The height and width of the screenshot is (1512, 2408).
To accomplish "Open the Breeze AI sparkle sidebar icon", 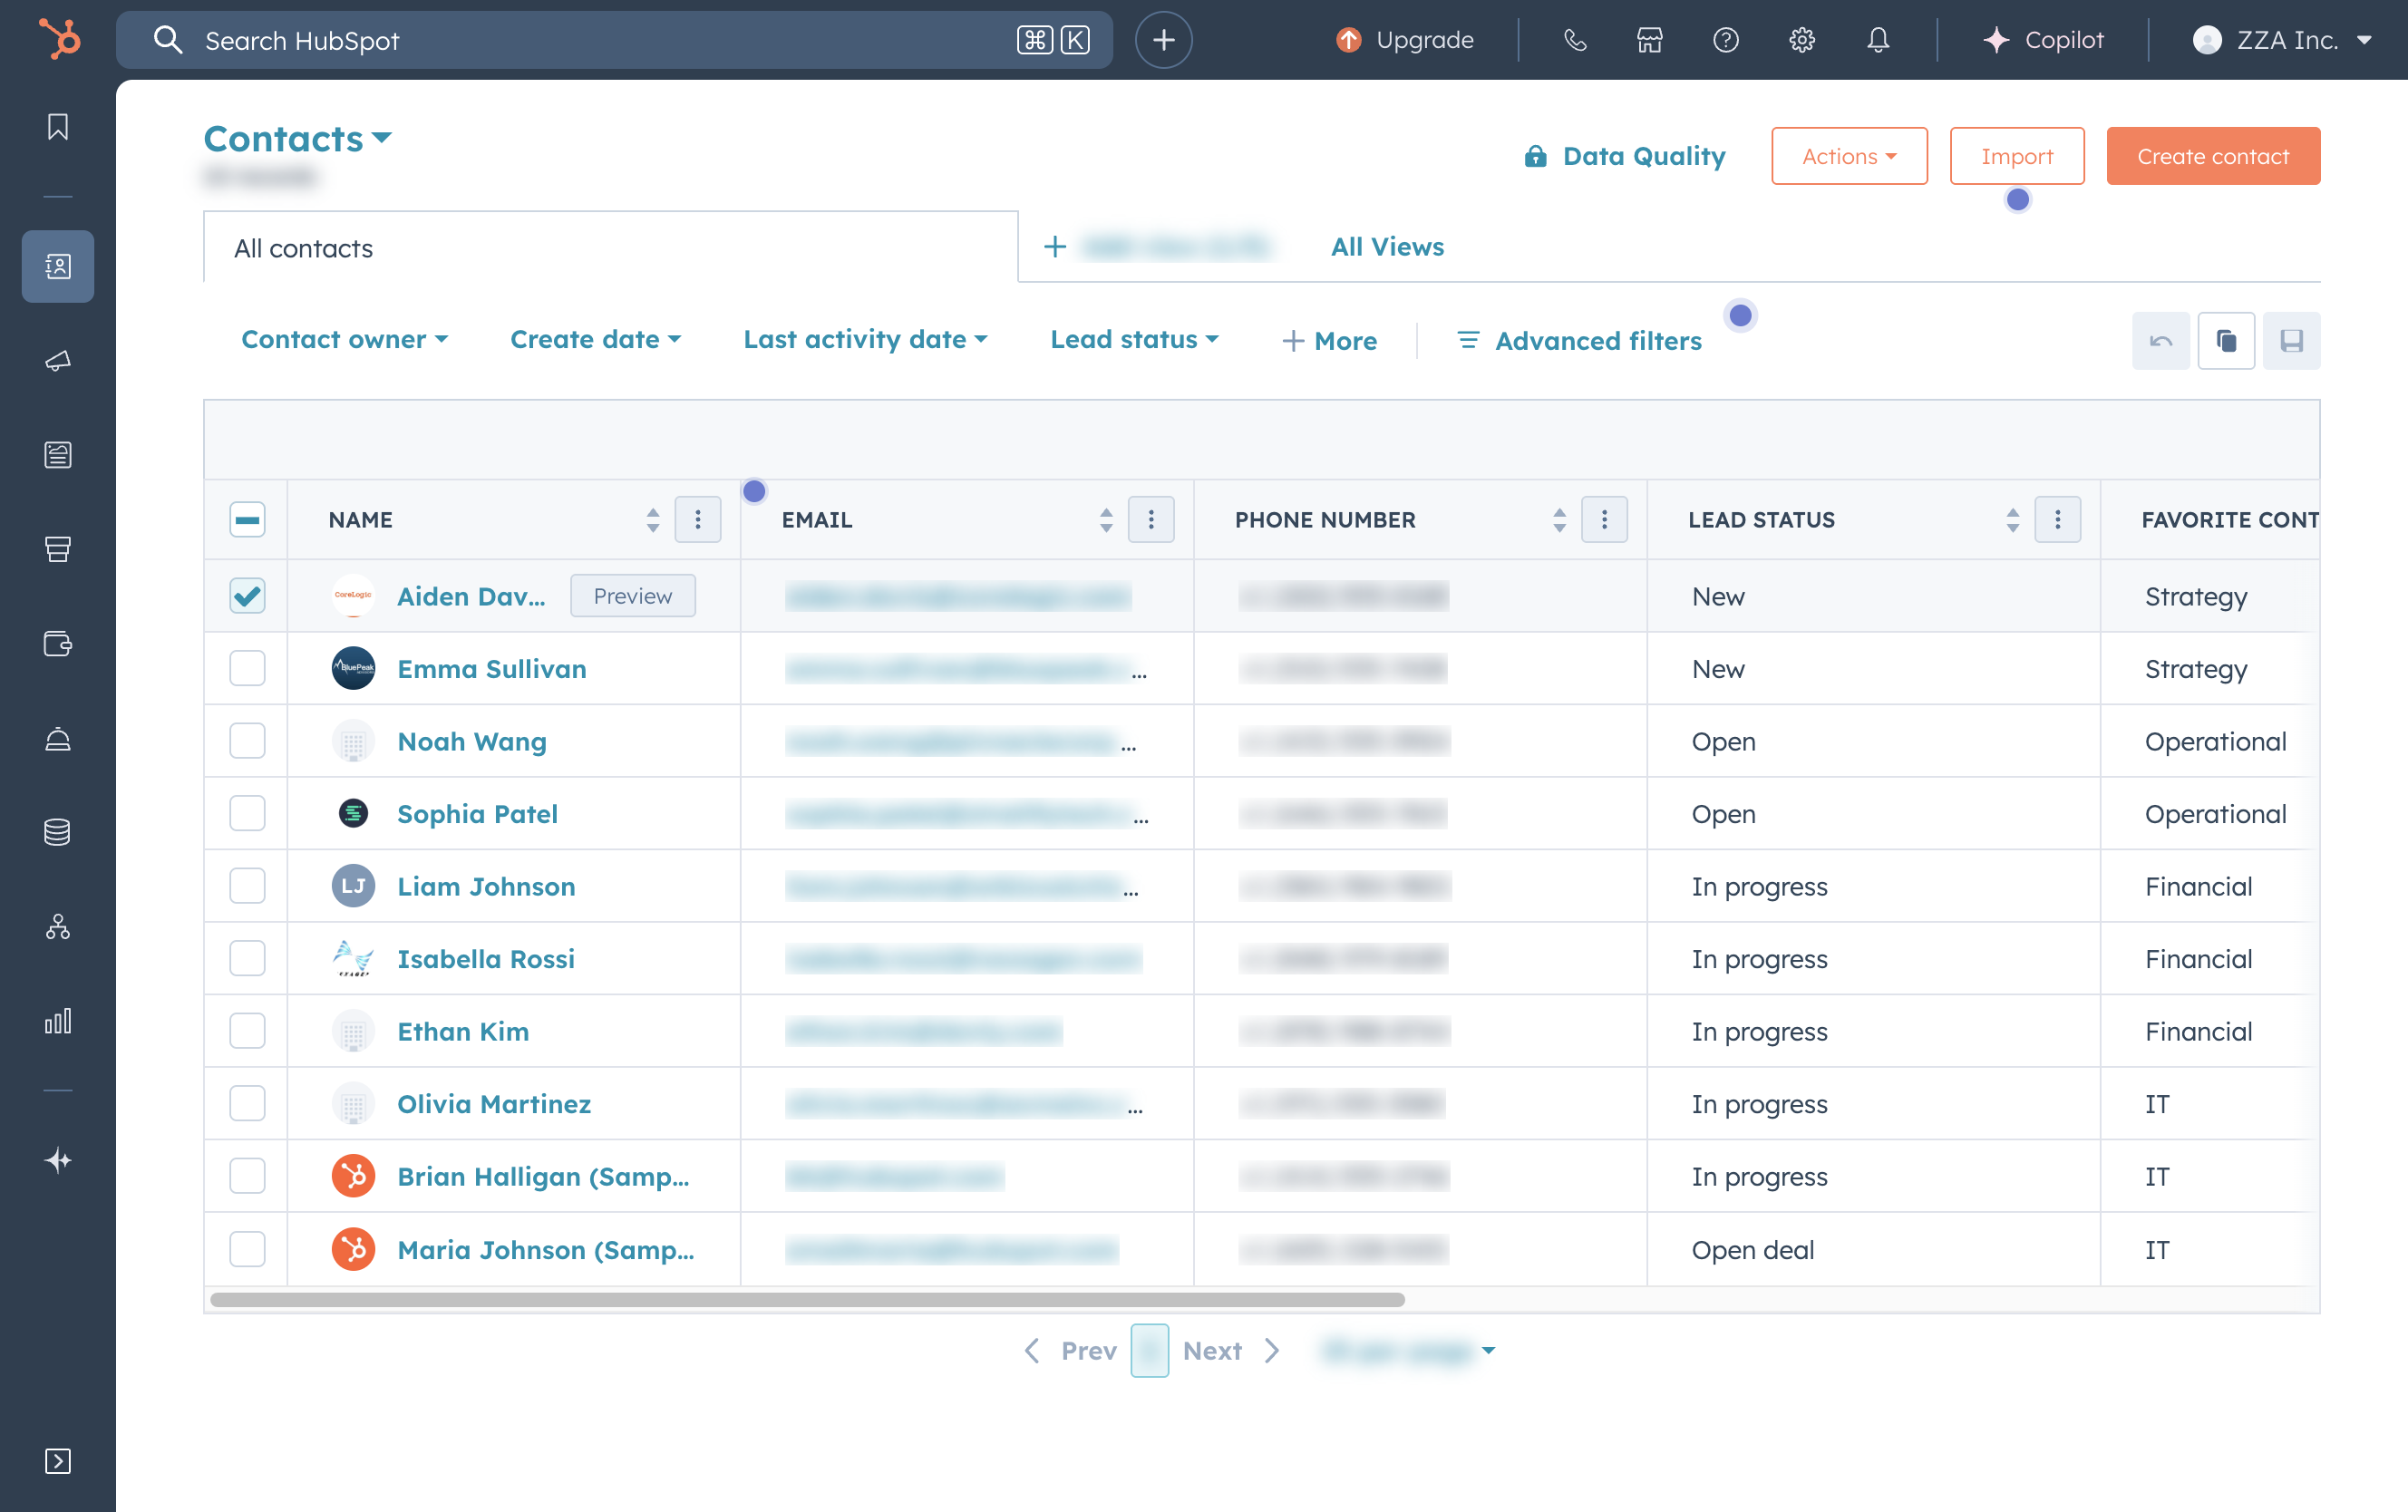I will 58,1160.
